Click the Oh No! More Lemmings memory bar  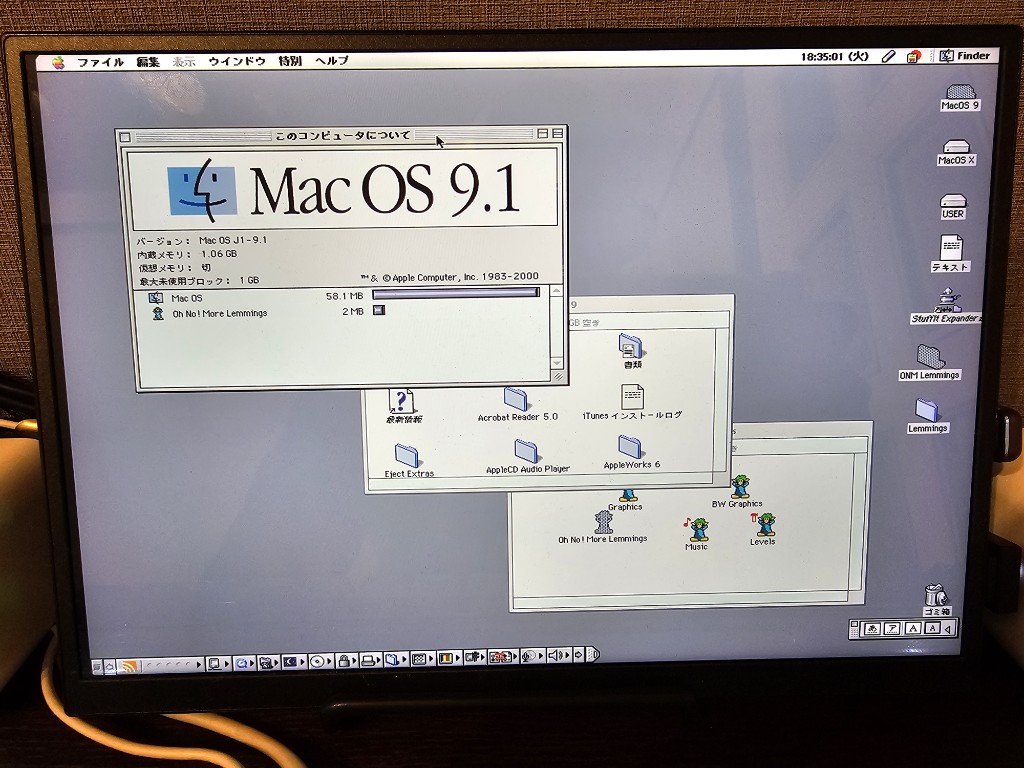[379, 310]
